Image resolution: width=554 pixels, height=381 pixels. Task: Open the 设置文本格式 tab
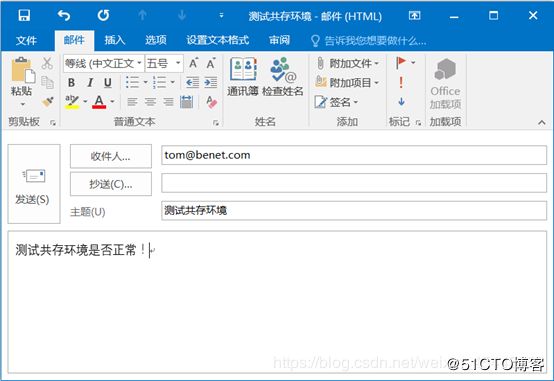pyautogui.click(x=218, y=40)
